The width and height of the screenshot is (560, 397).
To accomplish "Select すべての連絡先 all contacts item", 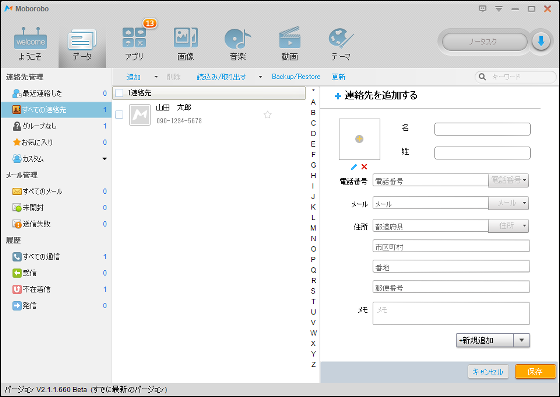I will tap(56, 110).
